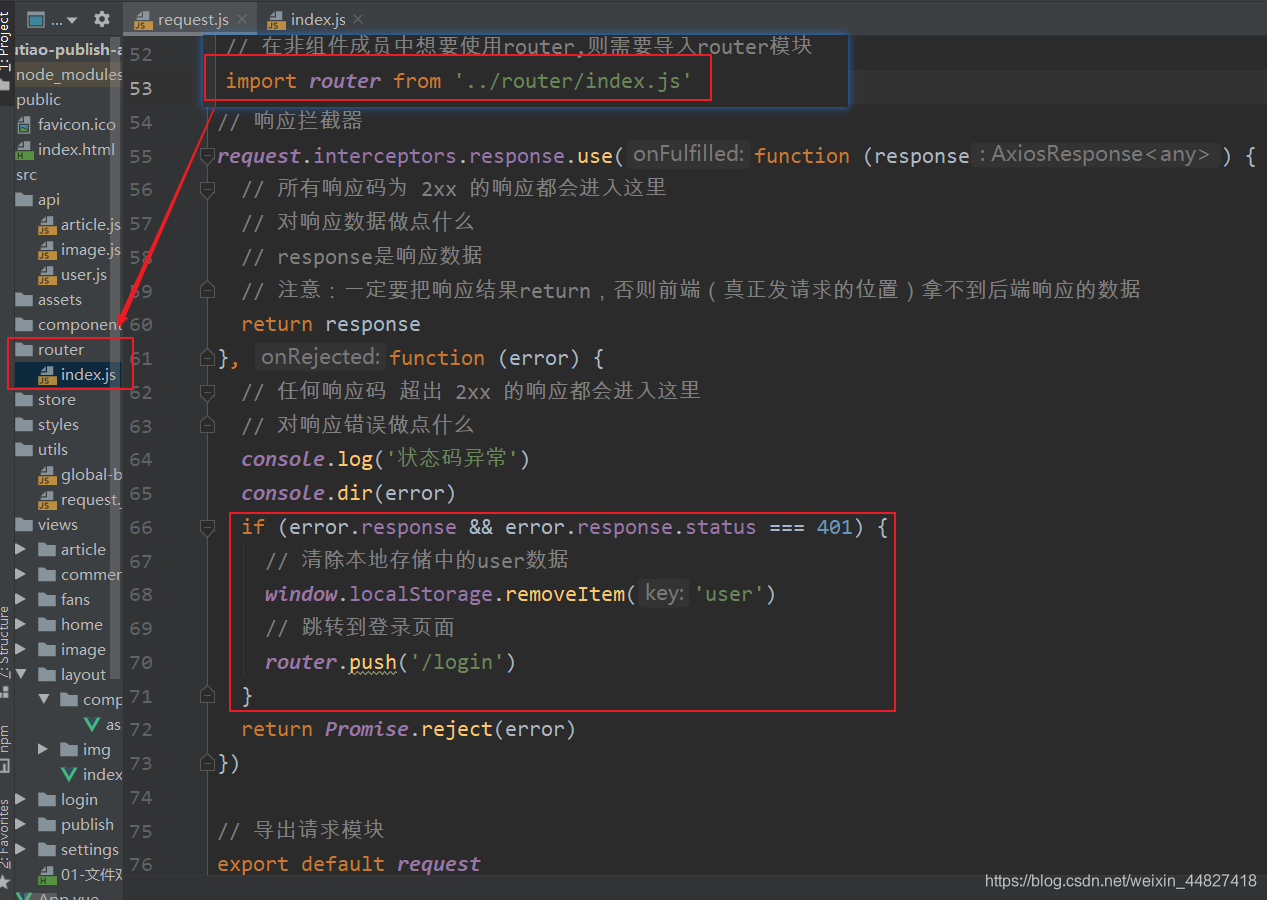
Task: Click 'return Promise.reject(error)' statement
Action: (408, 729)
